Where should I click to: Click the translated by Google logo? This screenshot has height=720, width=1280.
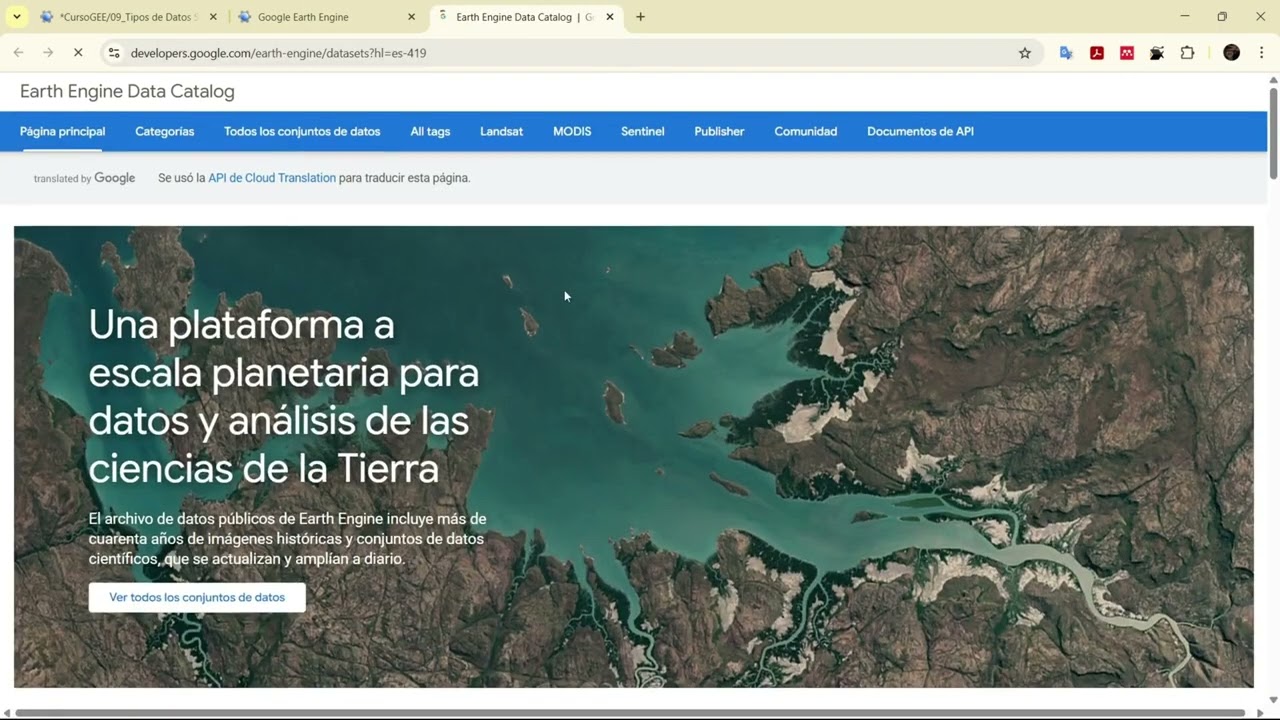point(84,178)
